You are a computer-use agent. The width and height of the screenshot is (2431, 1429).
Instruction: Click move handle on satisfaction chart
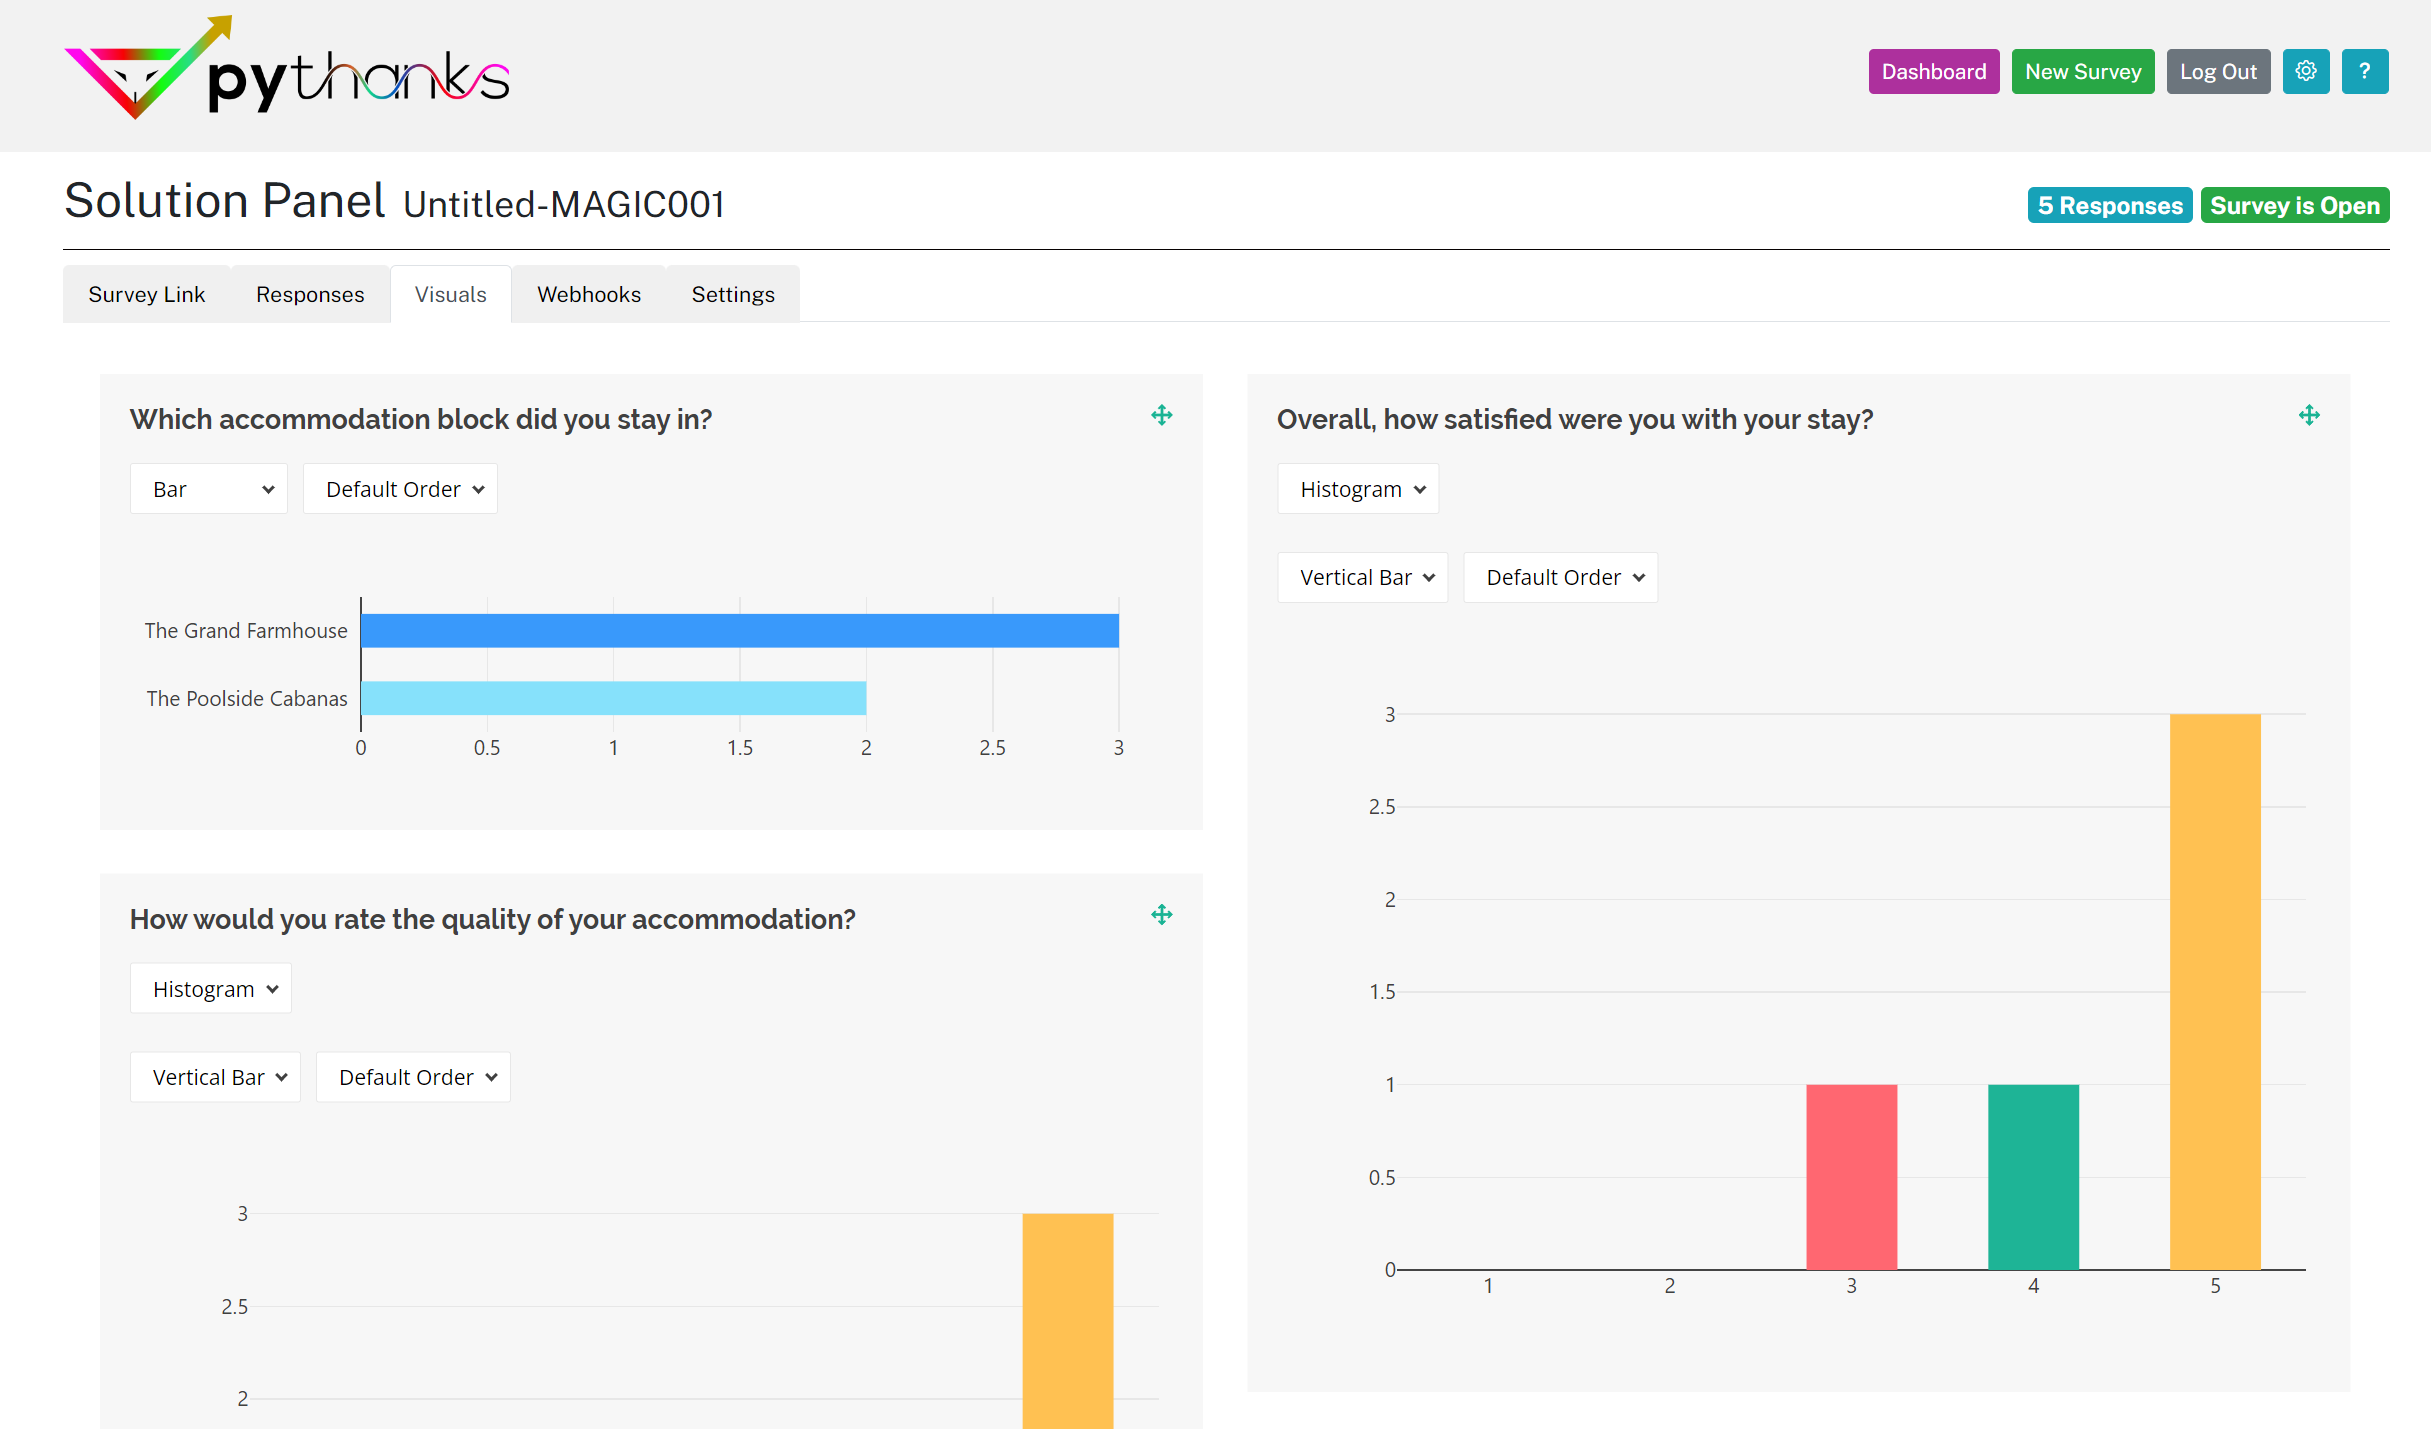pos(2308,416)
